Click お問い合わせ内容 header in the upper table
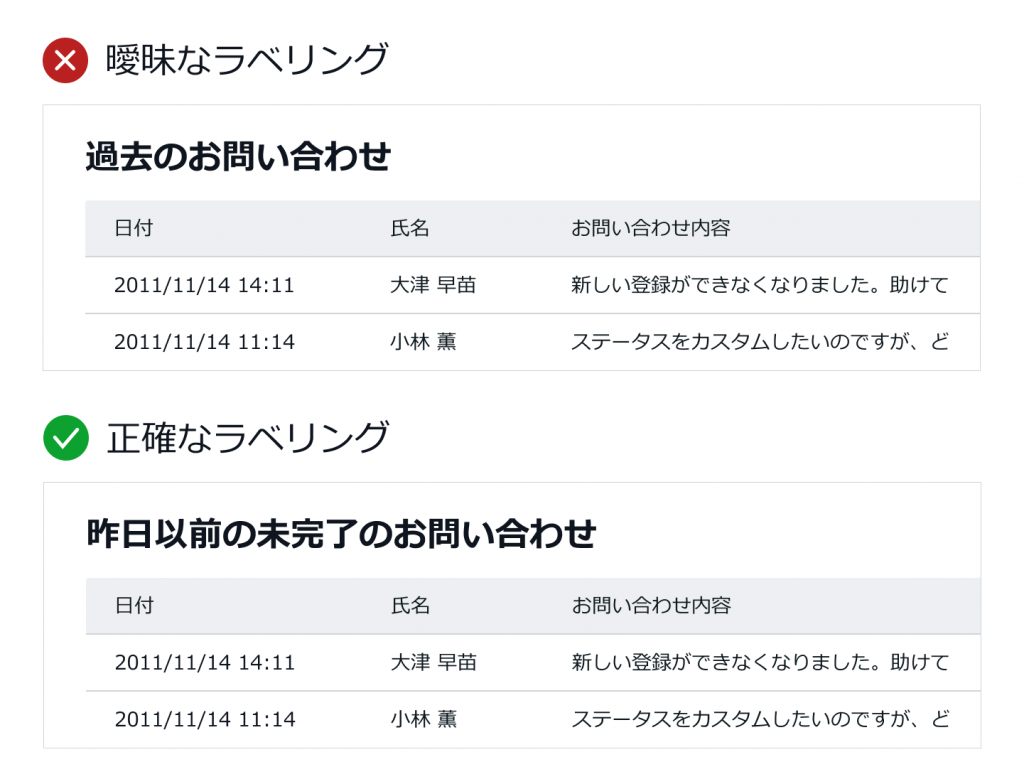 pos(650,228)
